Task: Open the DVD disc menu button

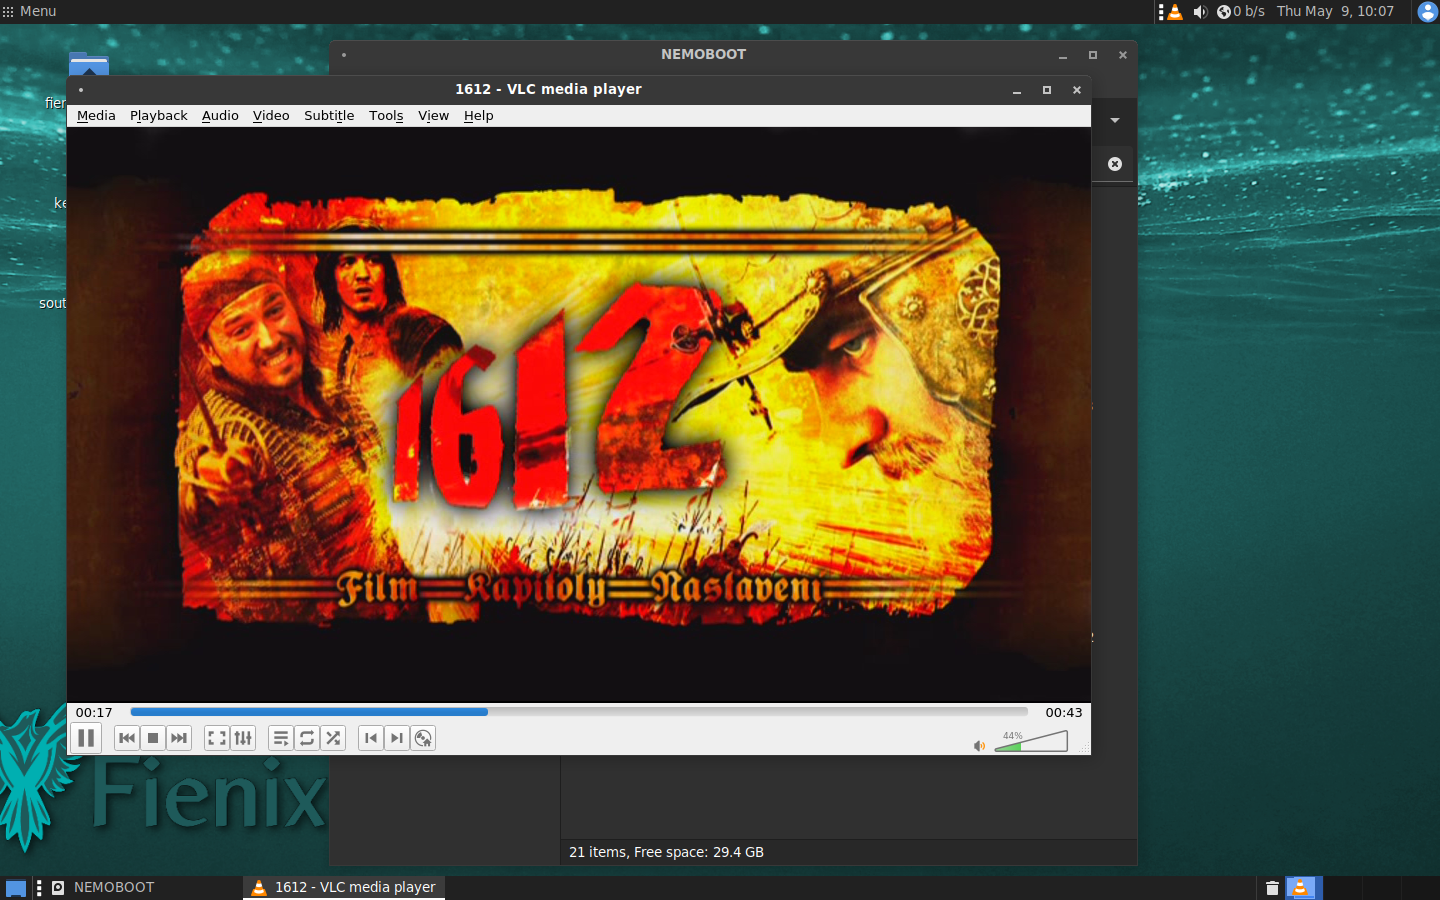Action: point(423,738)
